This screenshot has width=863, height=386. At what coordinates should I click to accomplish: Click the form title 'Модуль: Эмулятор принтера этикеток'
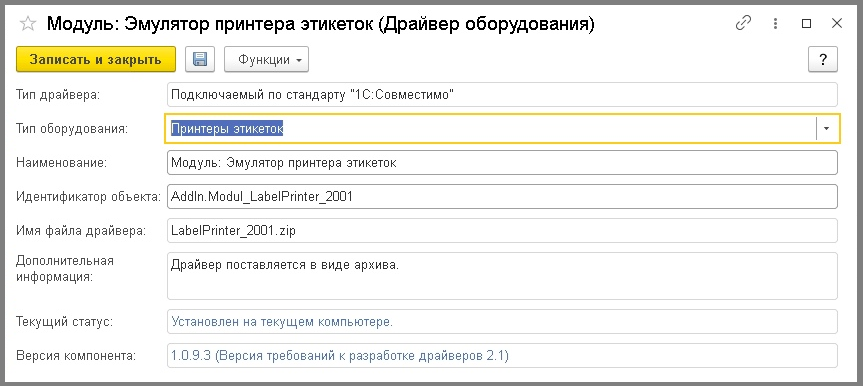point(211,24)
